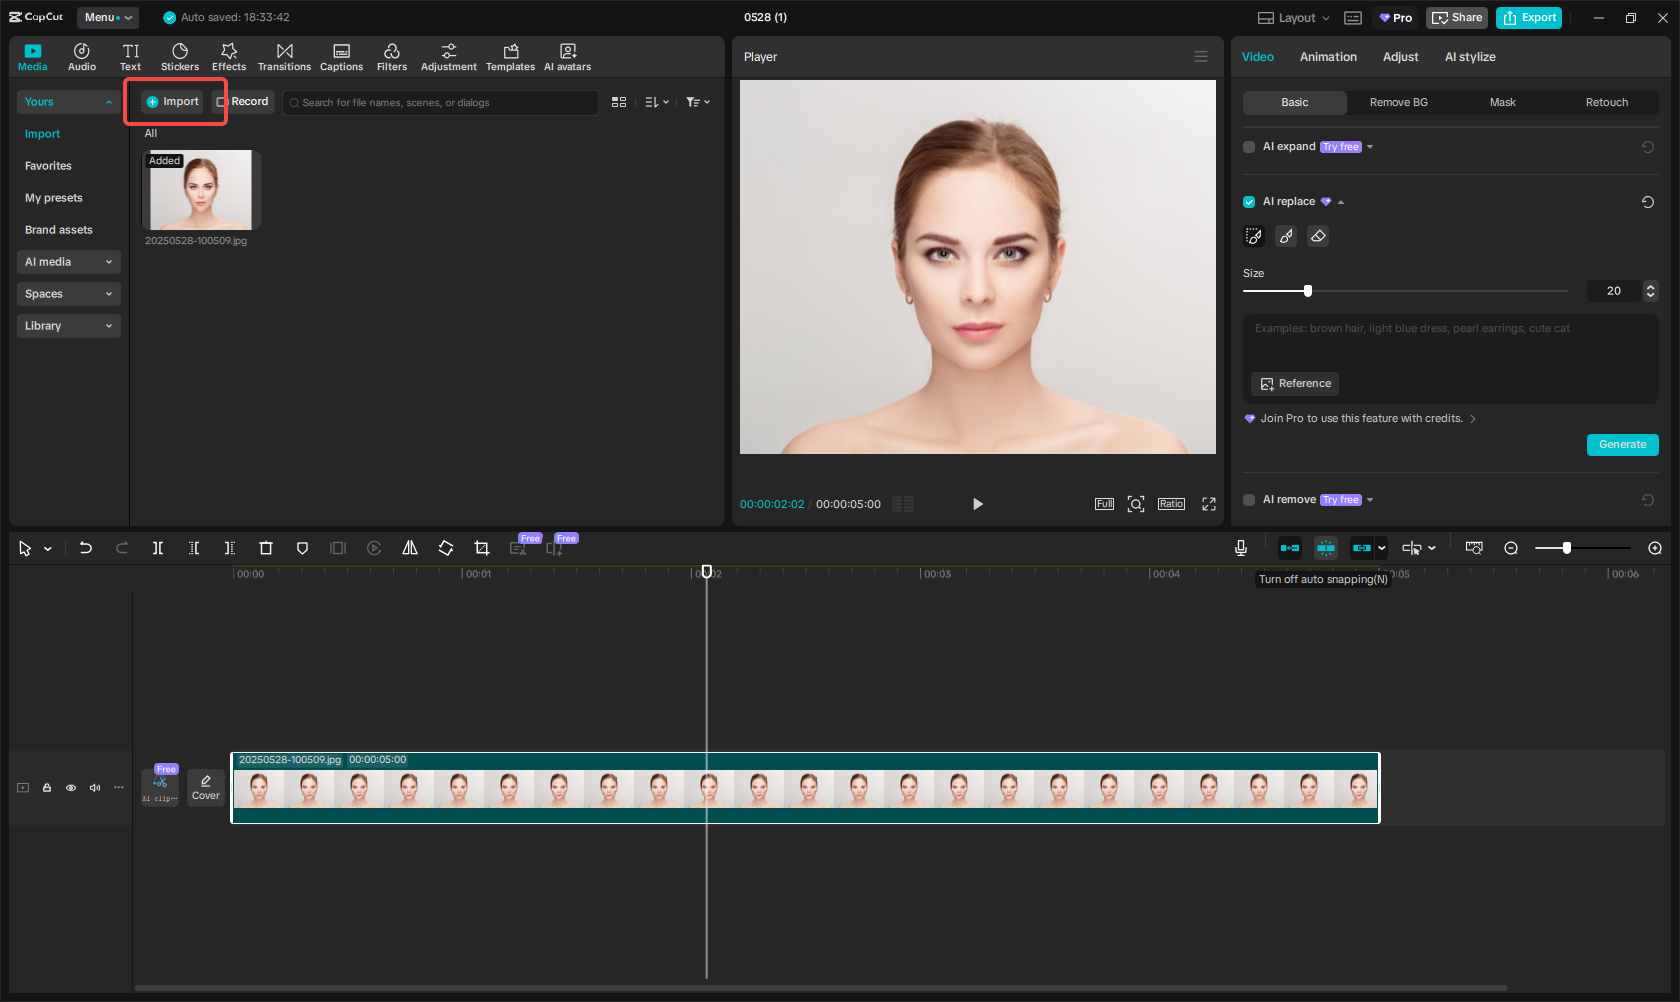1680x1002 pixels.
Task: Click the microphone voiceover record icon
Action: click(x=1240, y=548)
